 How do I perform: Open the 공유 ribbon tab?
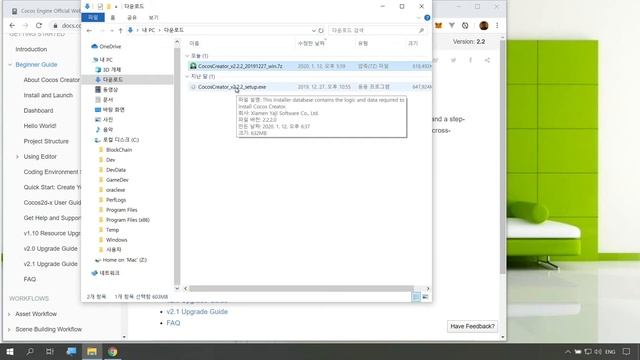click(x=132, y=18)
